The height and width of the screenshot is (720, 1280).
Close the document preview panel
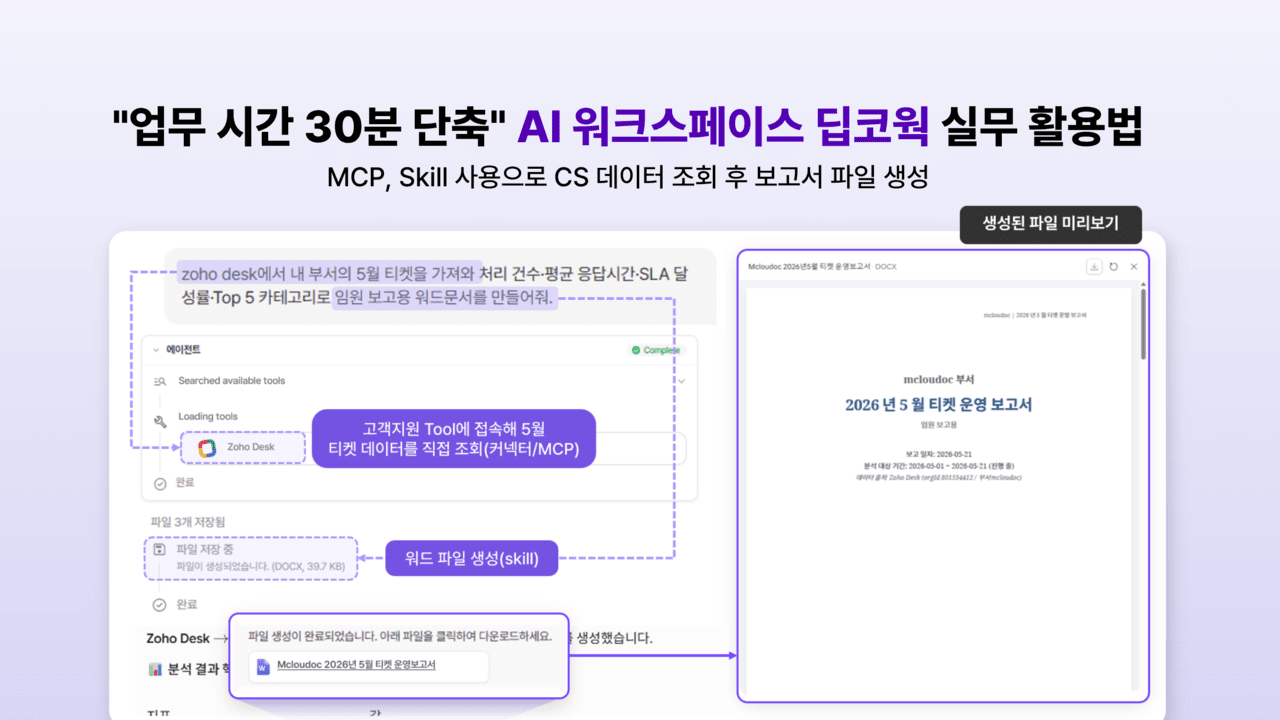1134,267
